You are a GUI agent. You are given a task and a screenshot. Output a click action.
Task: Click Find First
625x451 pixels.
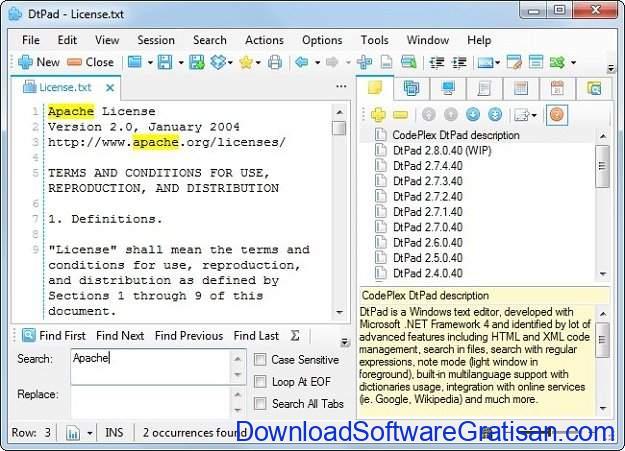(x=62, y=336)
